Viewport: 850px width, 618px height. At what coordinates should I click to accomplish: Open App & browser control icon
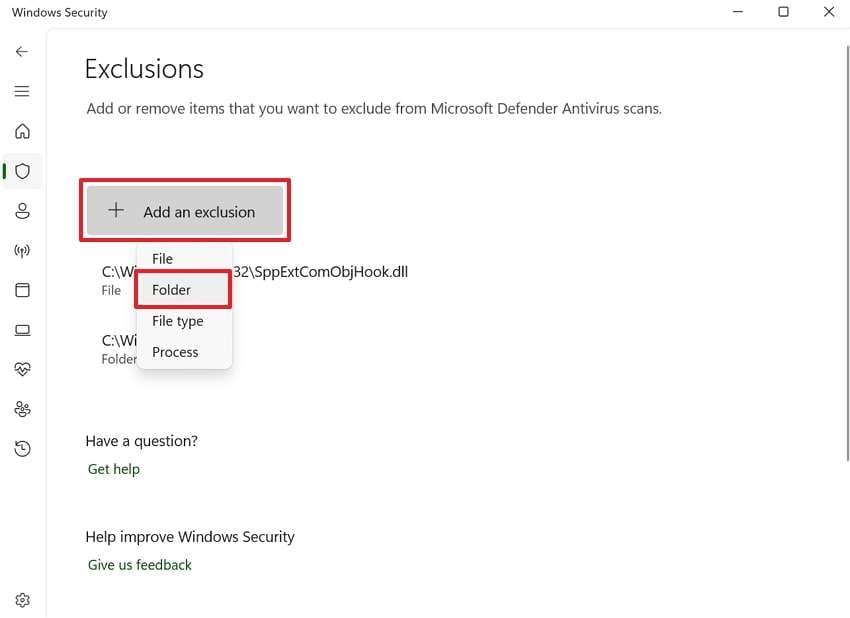pos(22,290)
